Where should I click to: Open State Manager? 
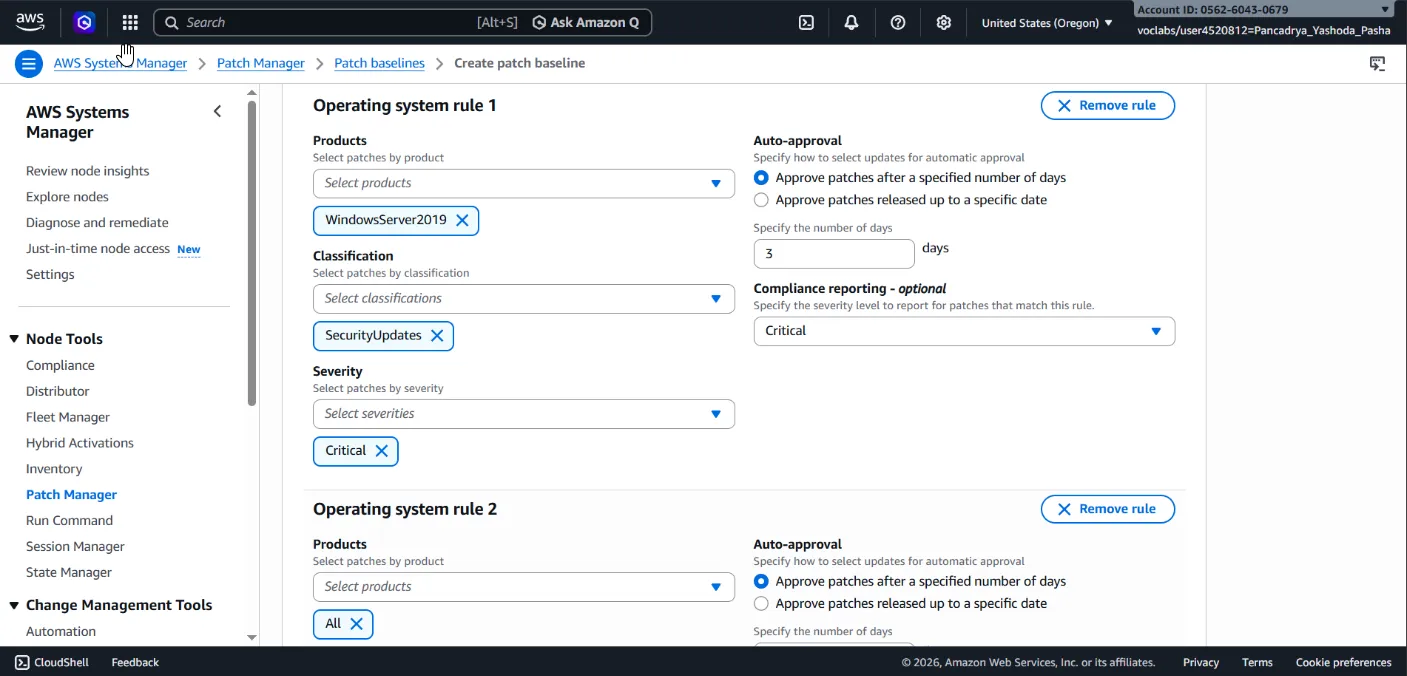coord(69,573)
